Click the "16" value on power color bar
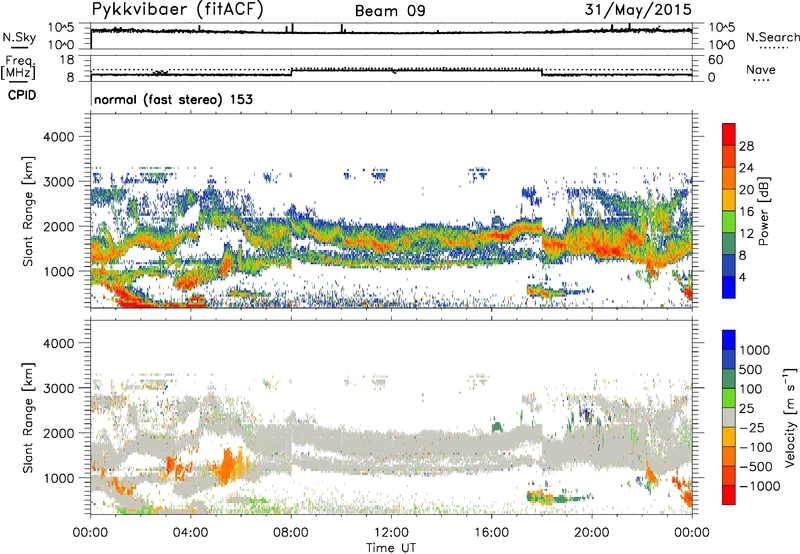The image size is (800, 554). click(x=746, y=212)
